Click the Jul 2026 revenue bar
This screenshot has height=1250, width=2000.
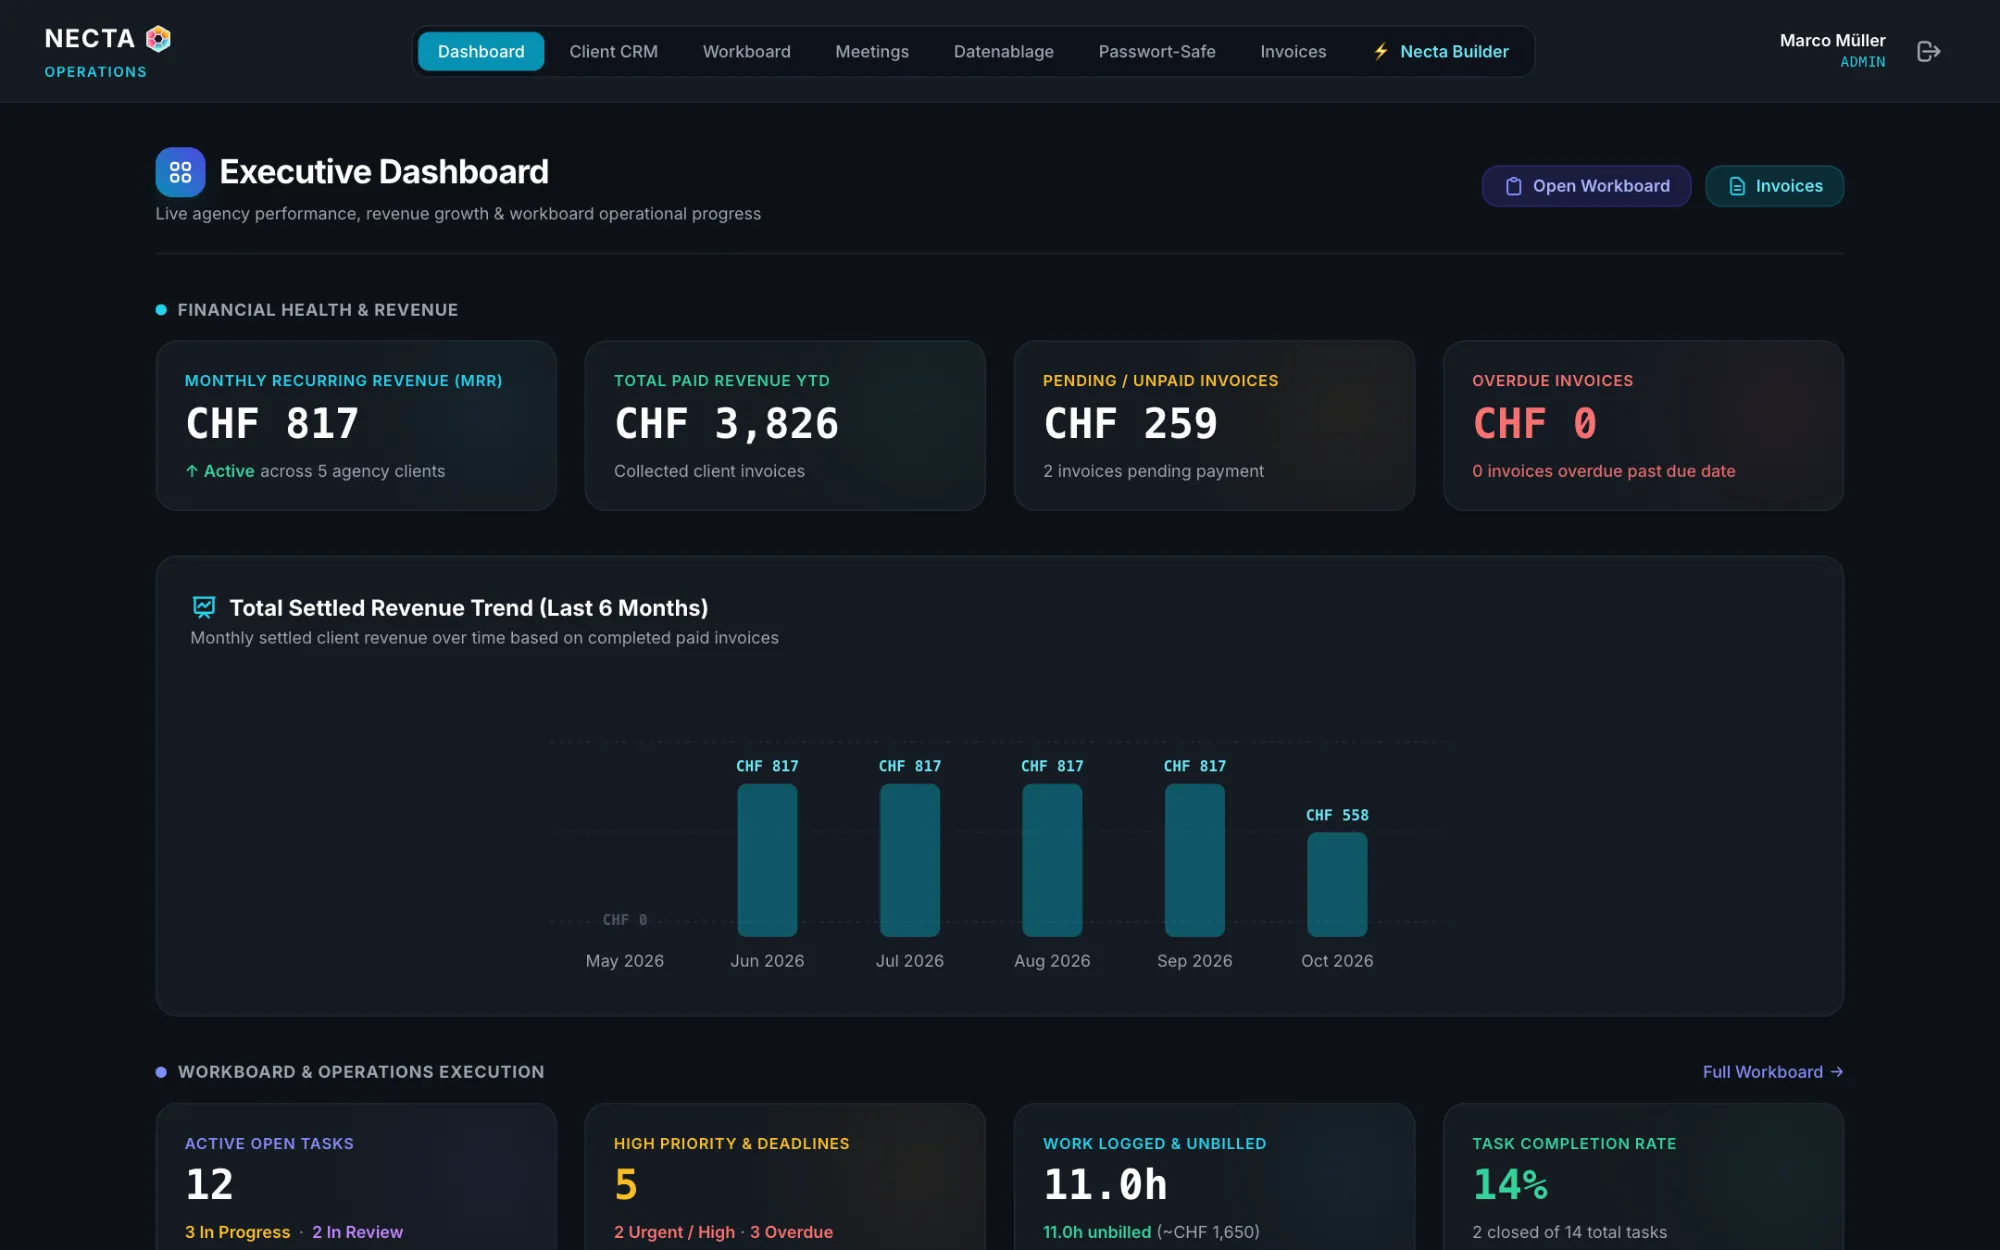point(910,860)
